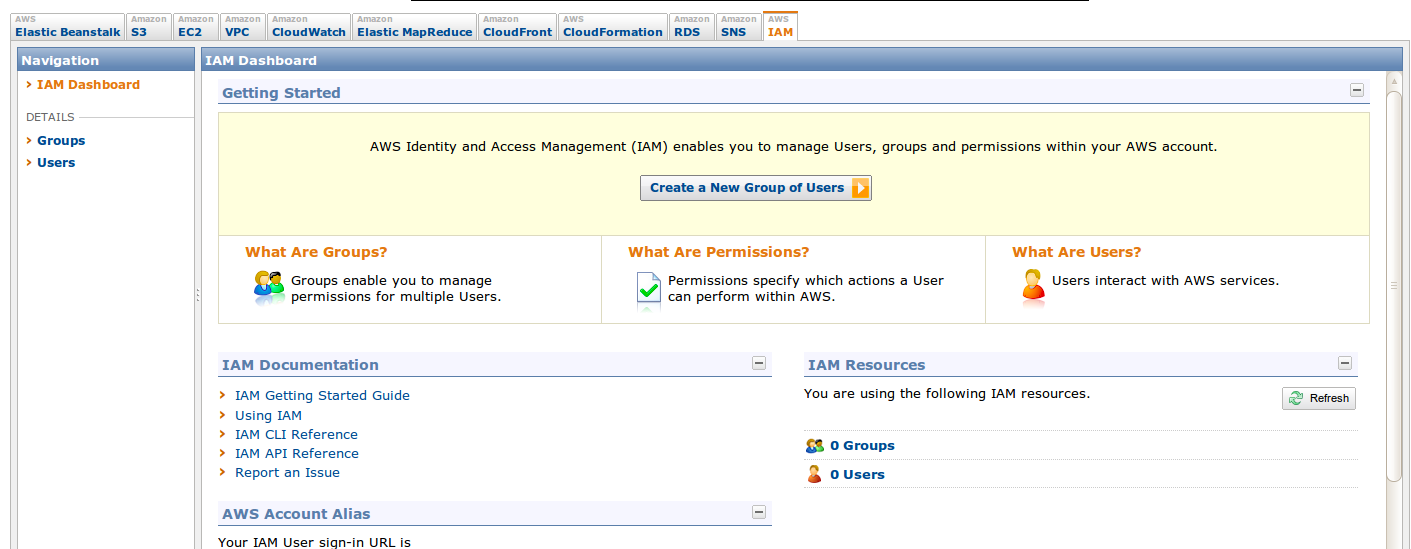Collapse the Getting Started section
The width and height of the screenshot is (1411, 549).
[x=1357, y=90]
